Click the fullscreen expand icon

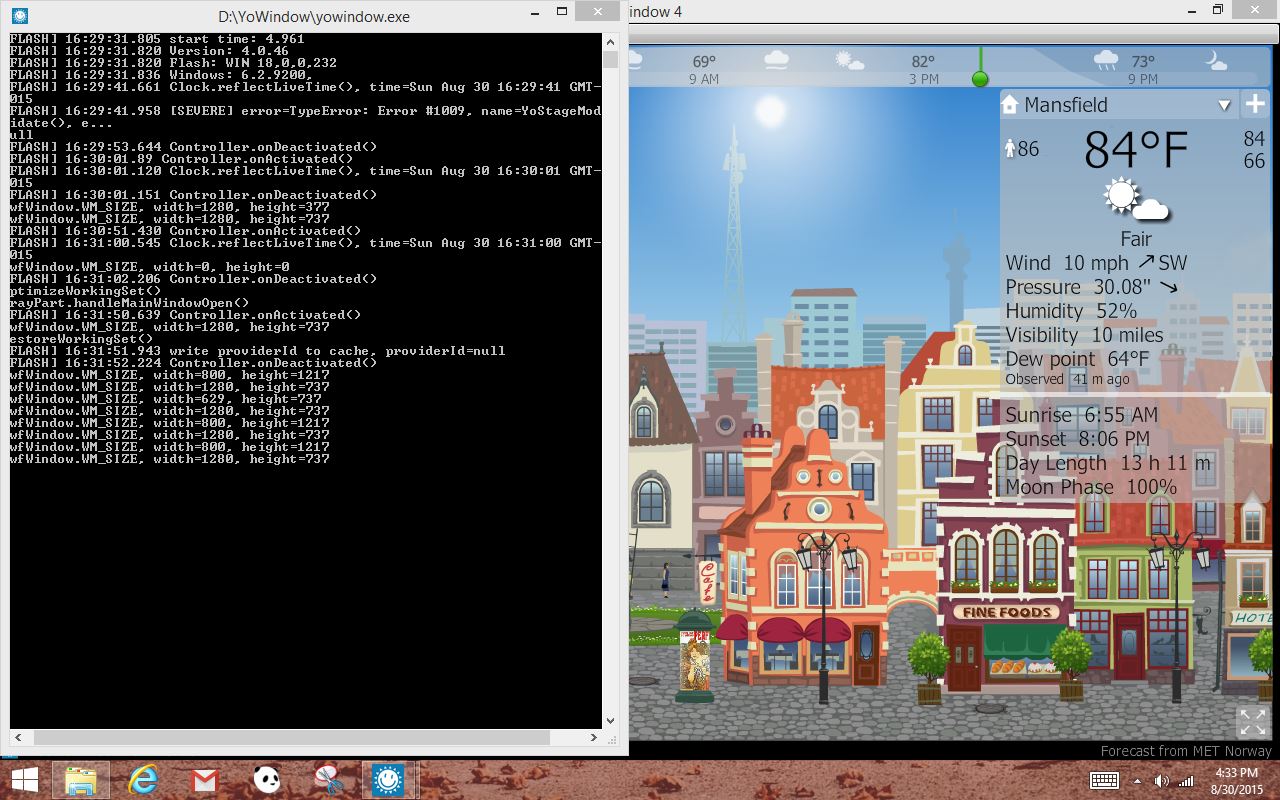click(x=1252, y=720)
